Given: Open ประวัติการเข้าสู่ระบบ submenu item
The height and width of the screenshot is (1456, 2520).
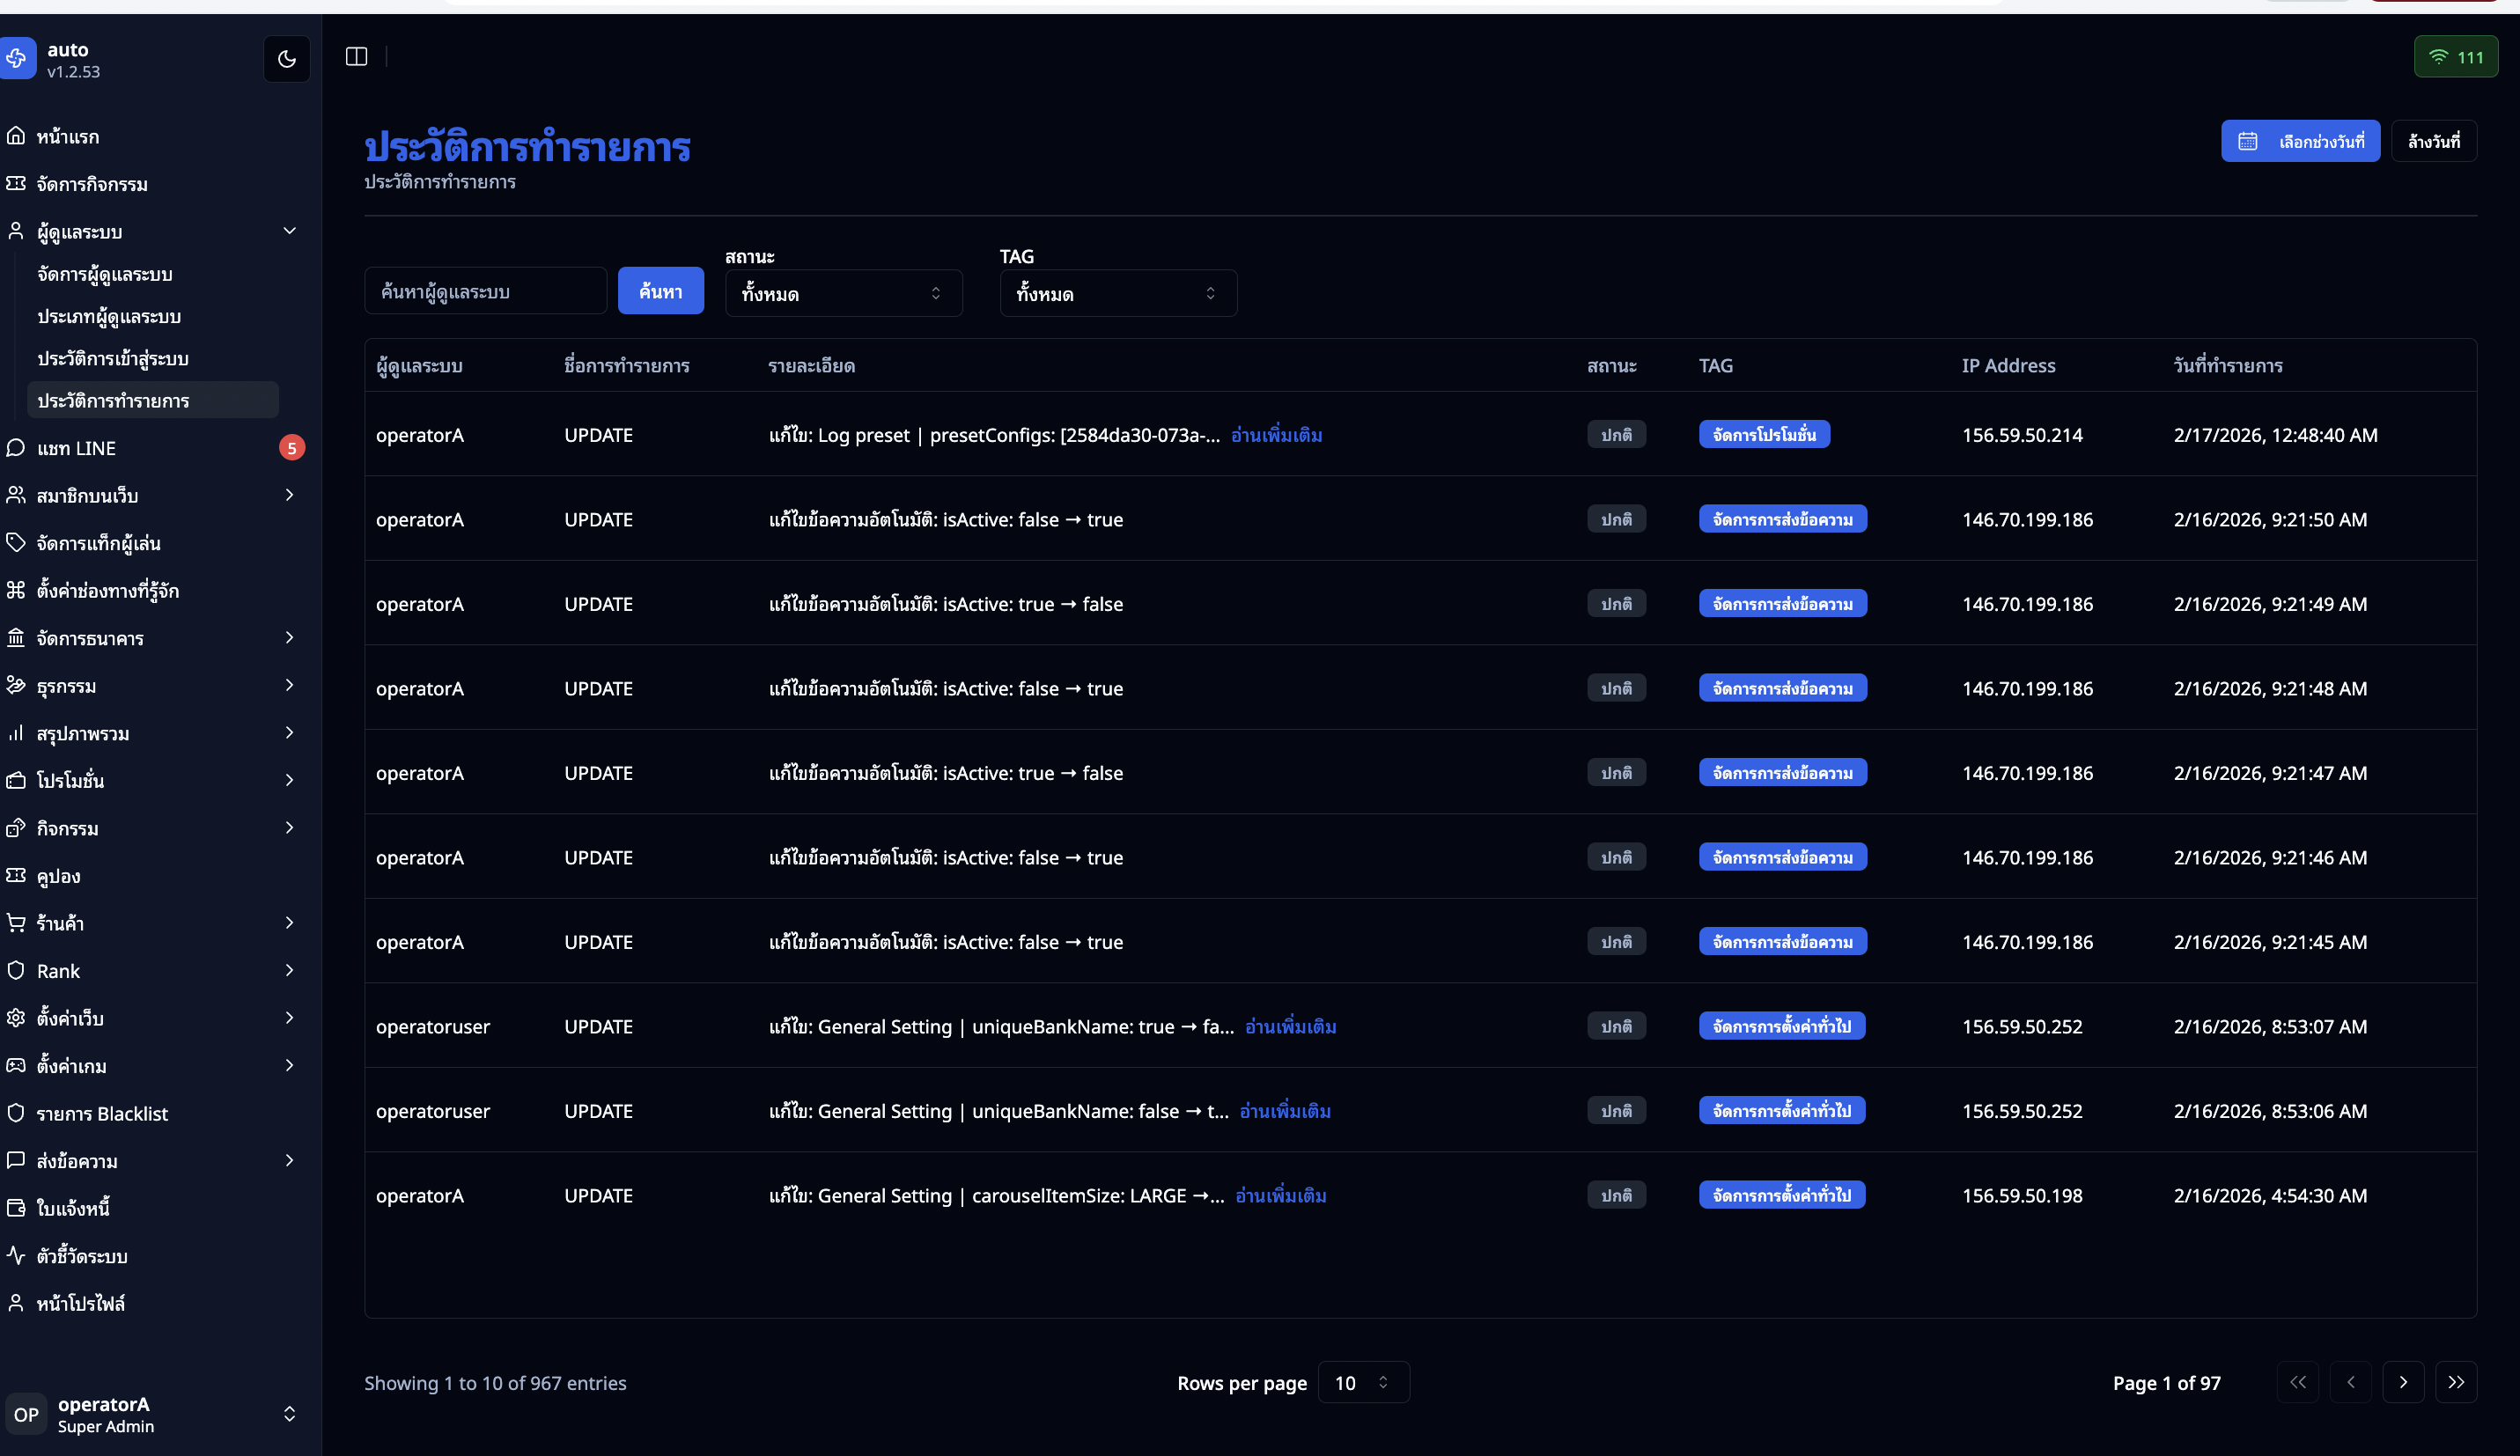Looking at the screenshot, I should [113, 358].
